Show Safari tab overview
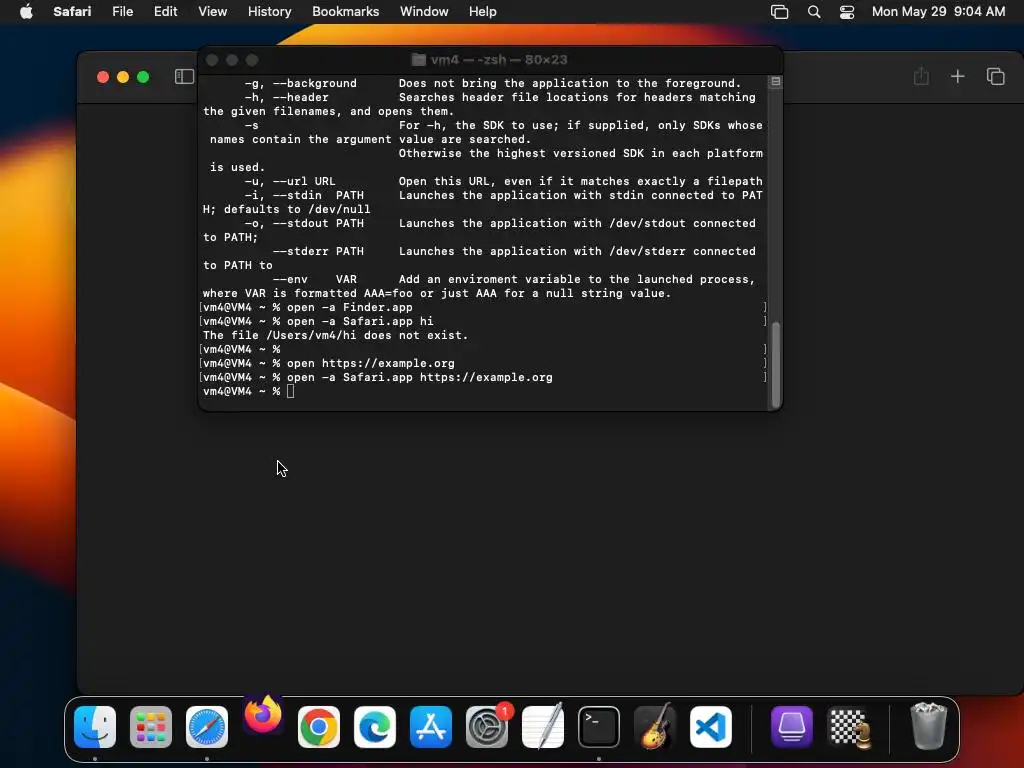1024x768 pixels. 995,76
